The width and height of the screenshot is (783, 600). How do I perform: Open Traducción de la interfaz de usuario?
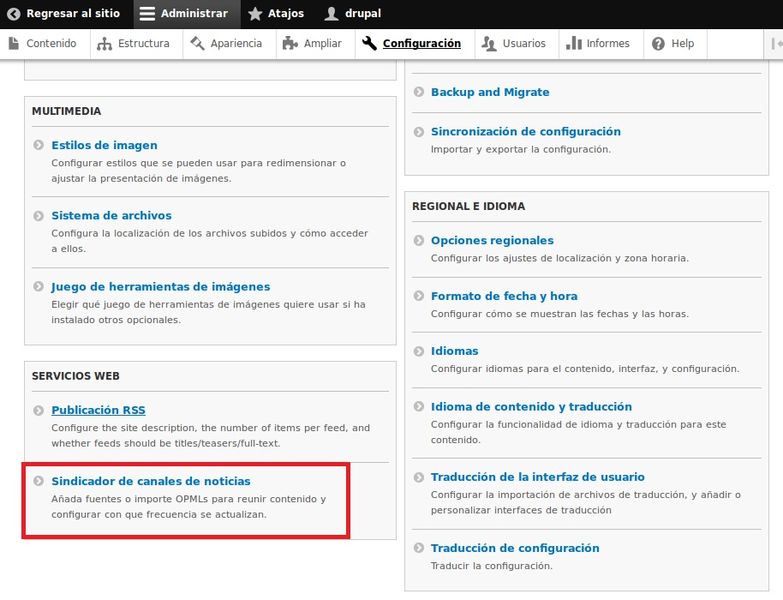coord(538,477)
